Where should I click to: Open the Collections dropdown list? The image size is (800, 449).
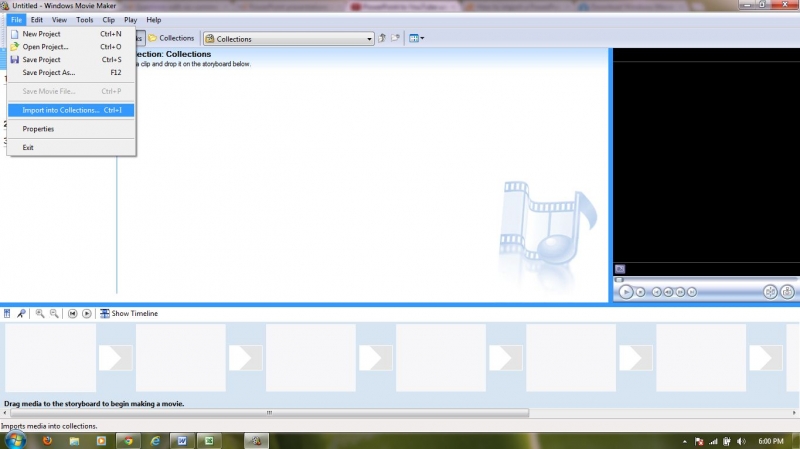369,39
